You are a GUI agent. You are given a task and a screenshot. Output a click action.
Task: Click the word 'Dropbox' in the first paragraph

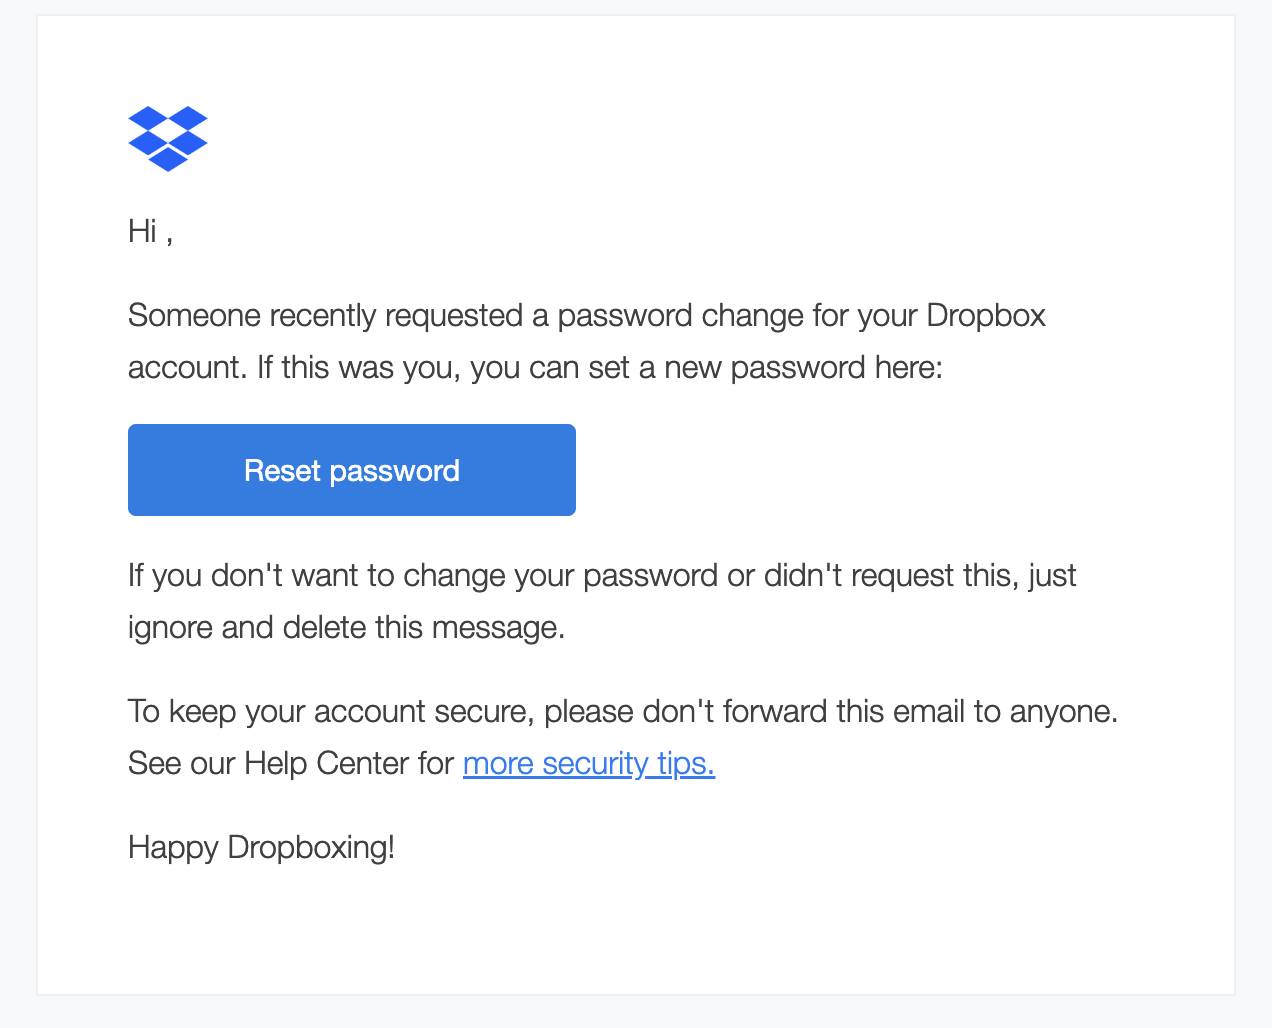(986, 316)
